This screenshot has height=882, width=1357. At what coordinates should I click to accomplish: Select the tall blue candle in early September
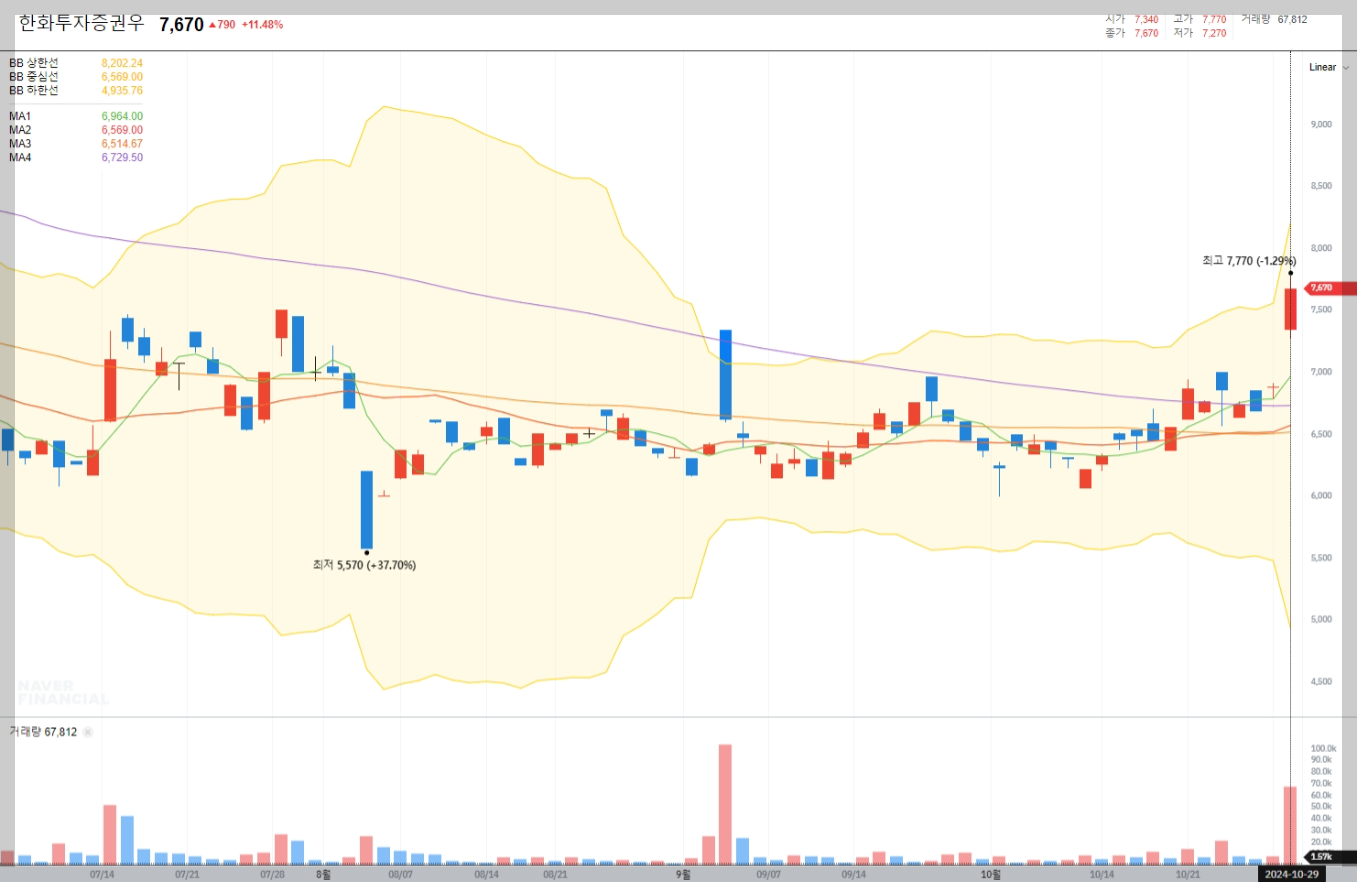pos(725,374)
